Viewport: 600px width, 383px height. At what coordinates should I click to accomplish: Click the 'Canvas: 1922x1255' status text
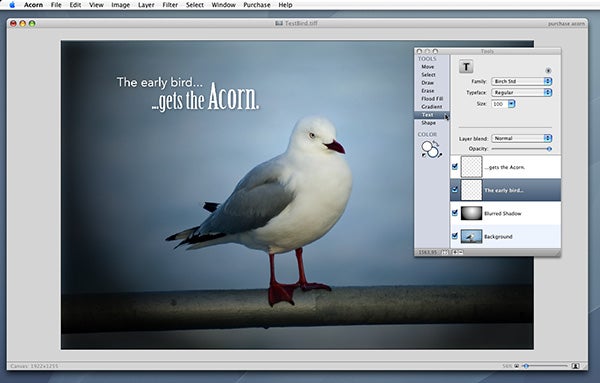coord(34,366)
